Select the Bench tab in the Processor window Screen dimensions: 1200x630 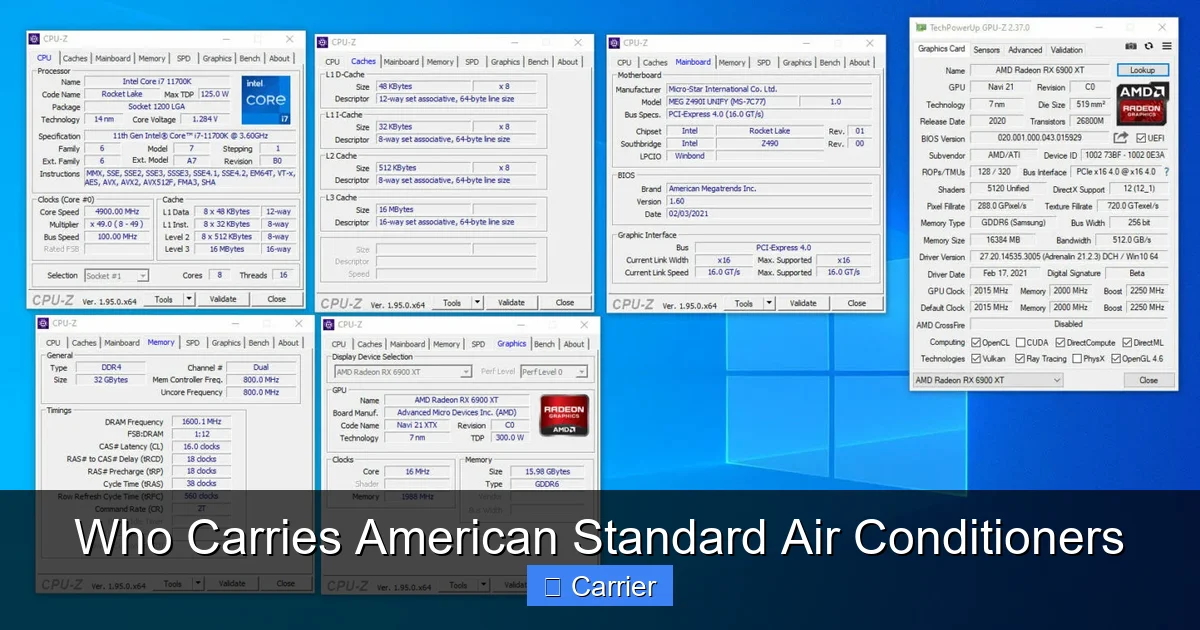(250, 58)
